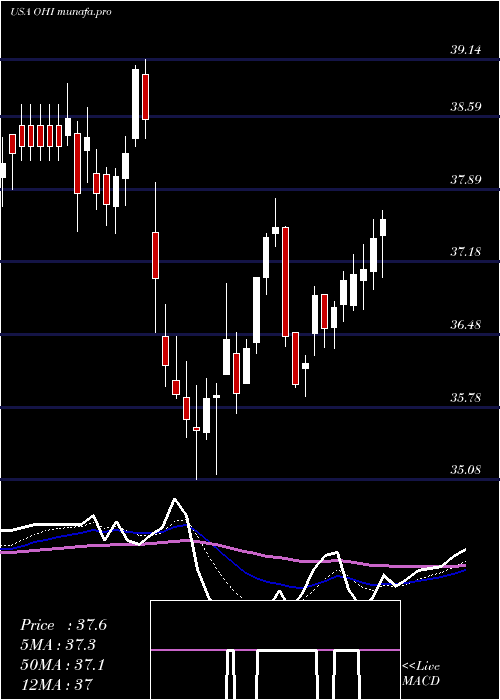The image size is (500, 700).
Task: Click the 5MA : 37.3 readout
Action: (58, 645)
